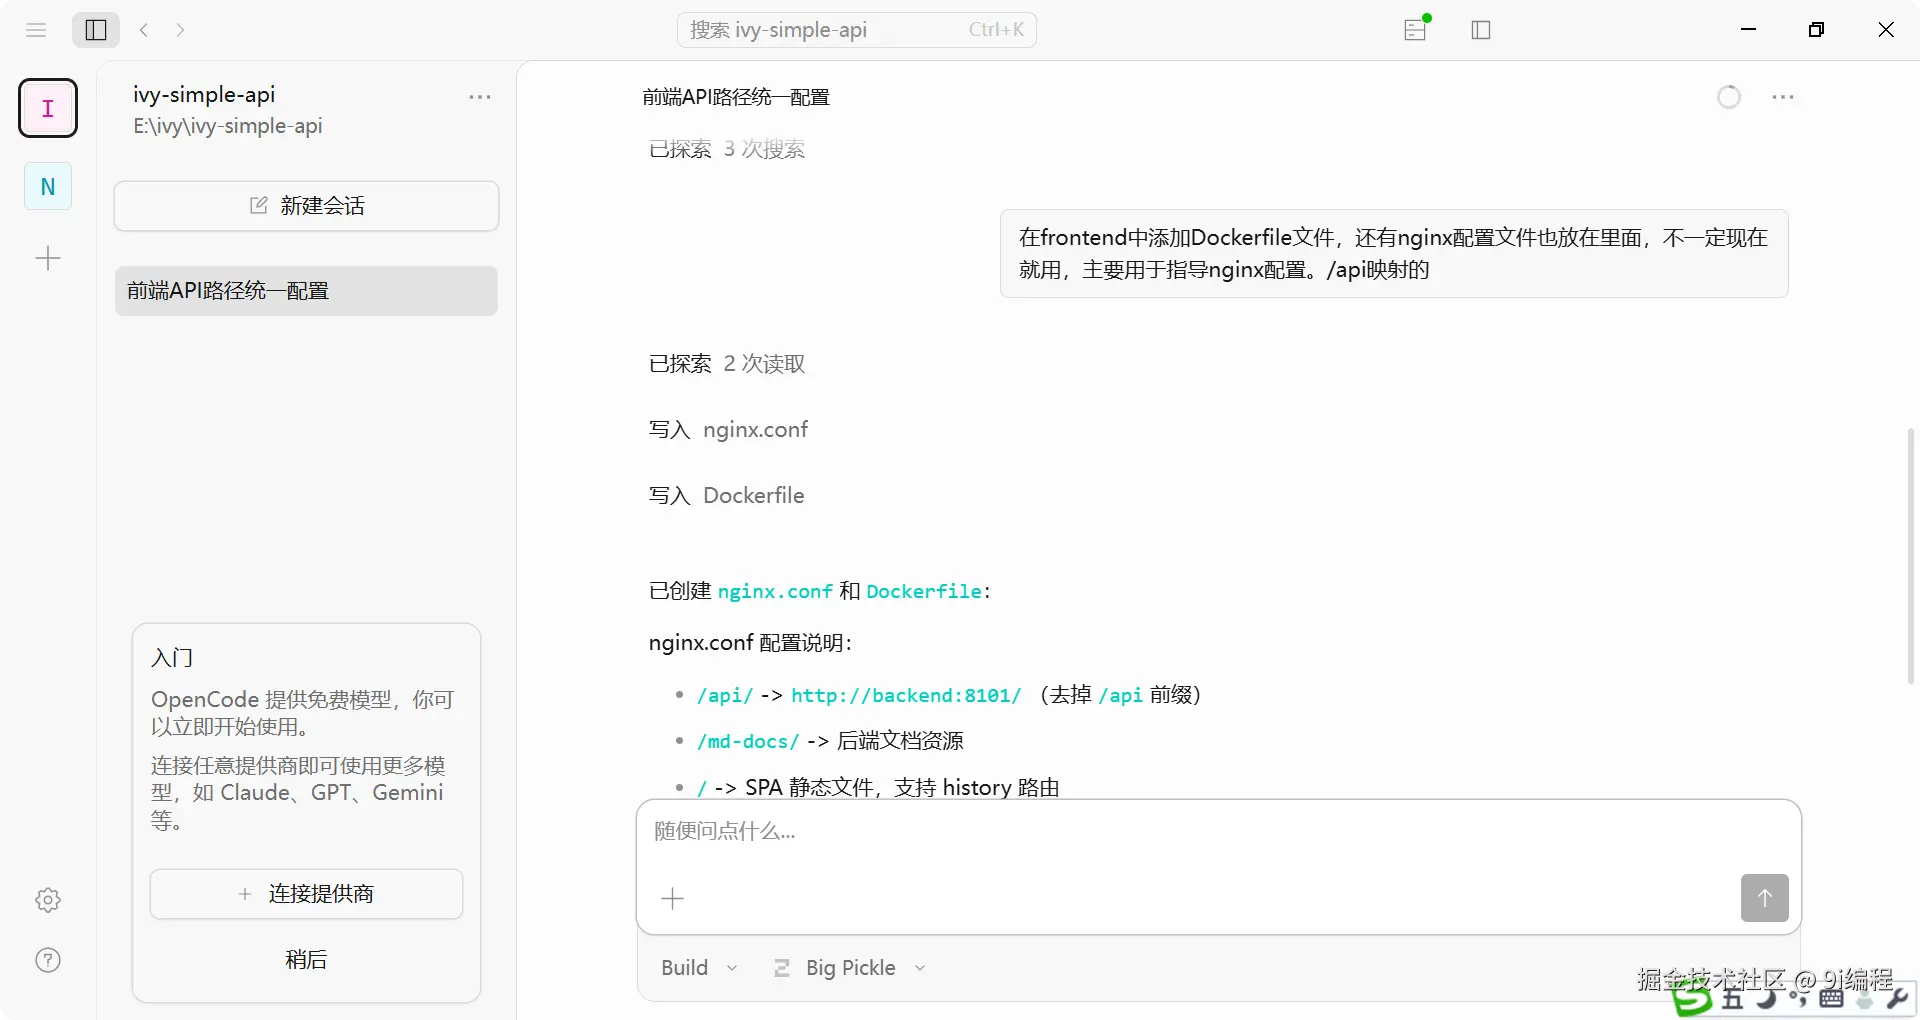Click the 新建会话 button

(306, 206)
